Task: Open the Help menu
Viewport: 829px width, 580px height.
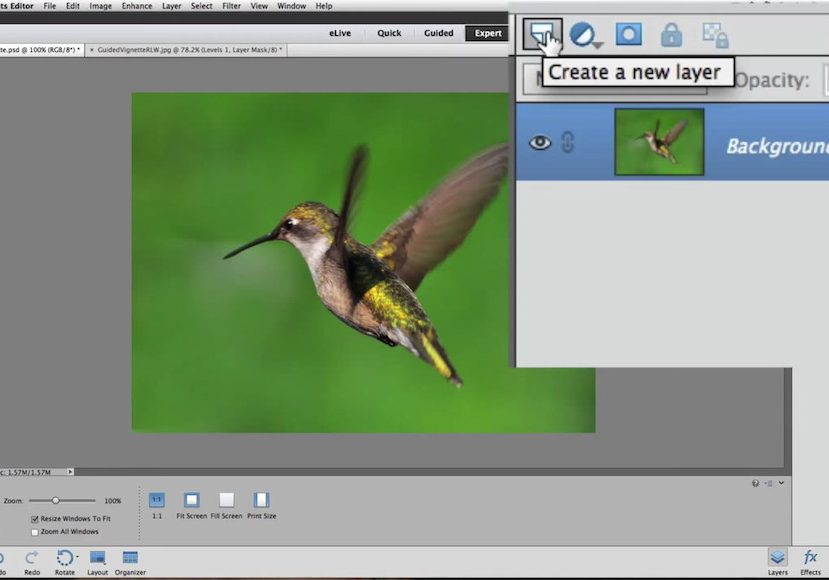Action: pyautogui.click(x=324, y=6)
